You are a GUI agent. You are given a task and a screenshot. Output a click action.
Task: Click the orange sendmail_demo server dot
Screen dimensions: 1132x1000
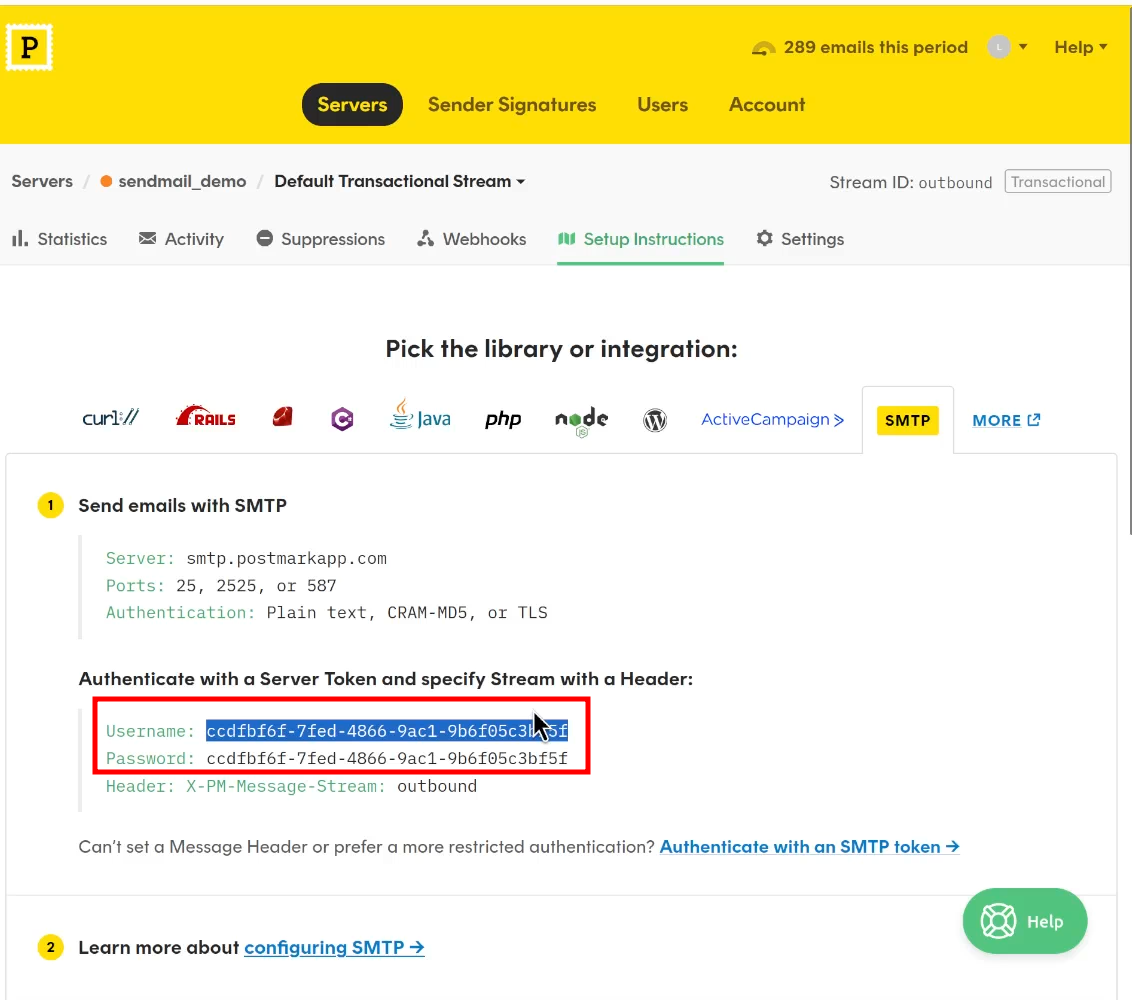click(x=106, y=181)
